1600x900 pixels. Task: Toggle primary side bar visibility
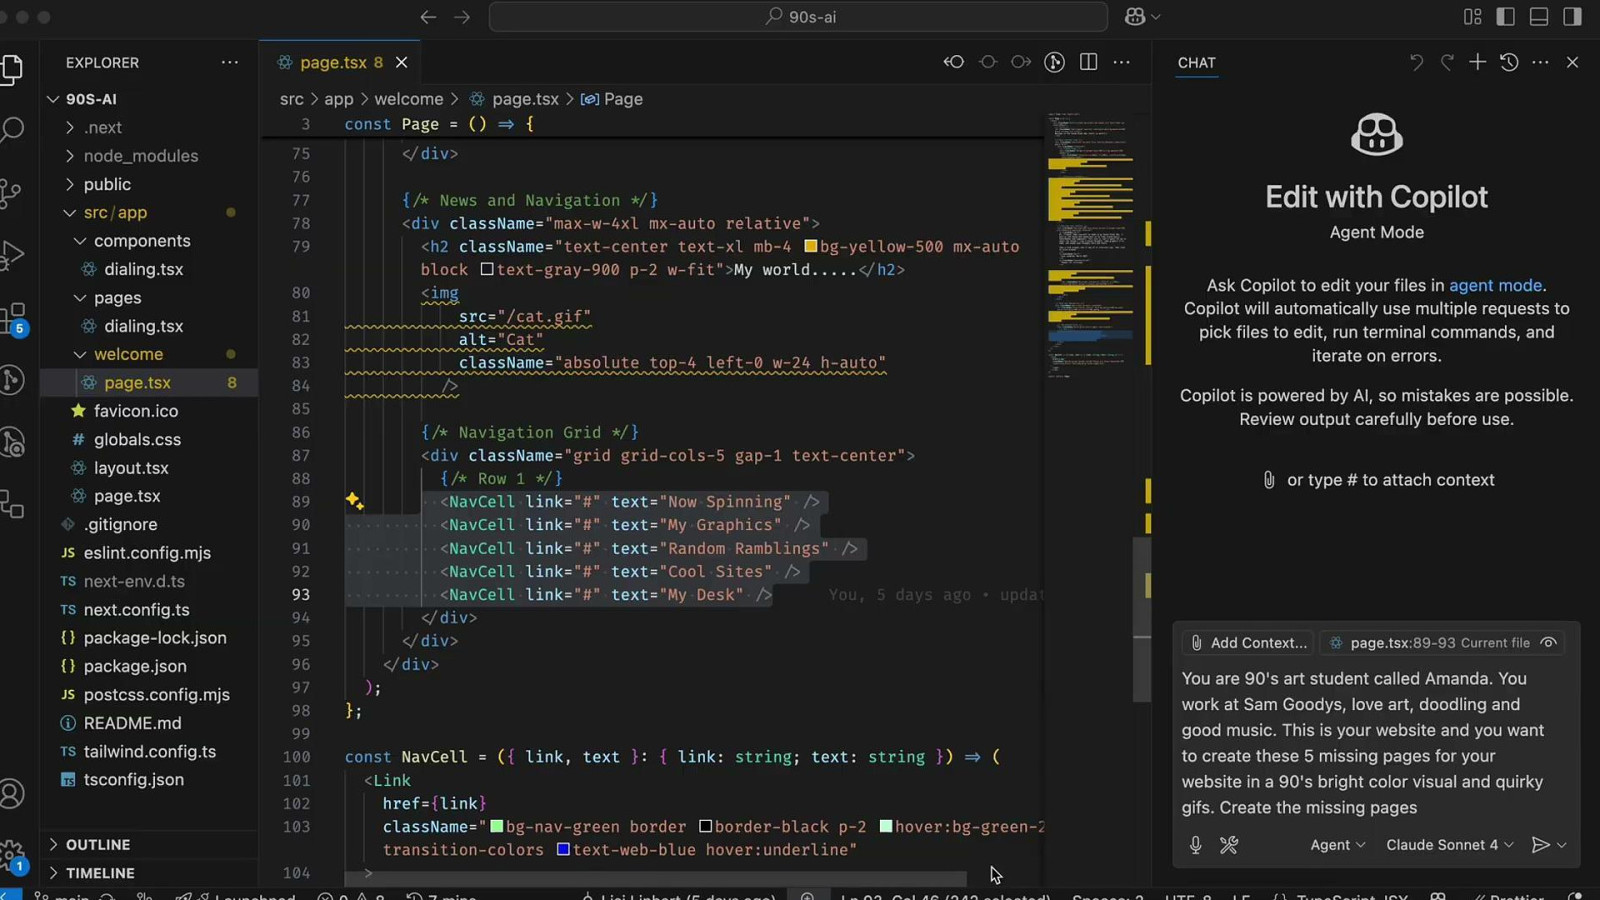click(1505, 17)
